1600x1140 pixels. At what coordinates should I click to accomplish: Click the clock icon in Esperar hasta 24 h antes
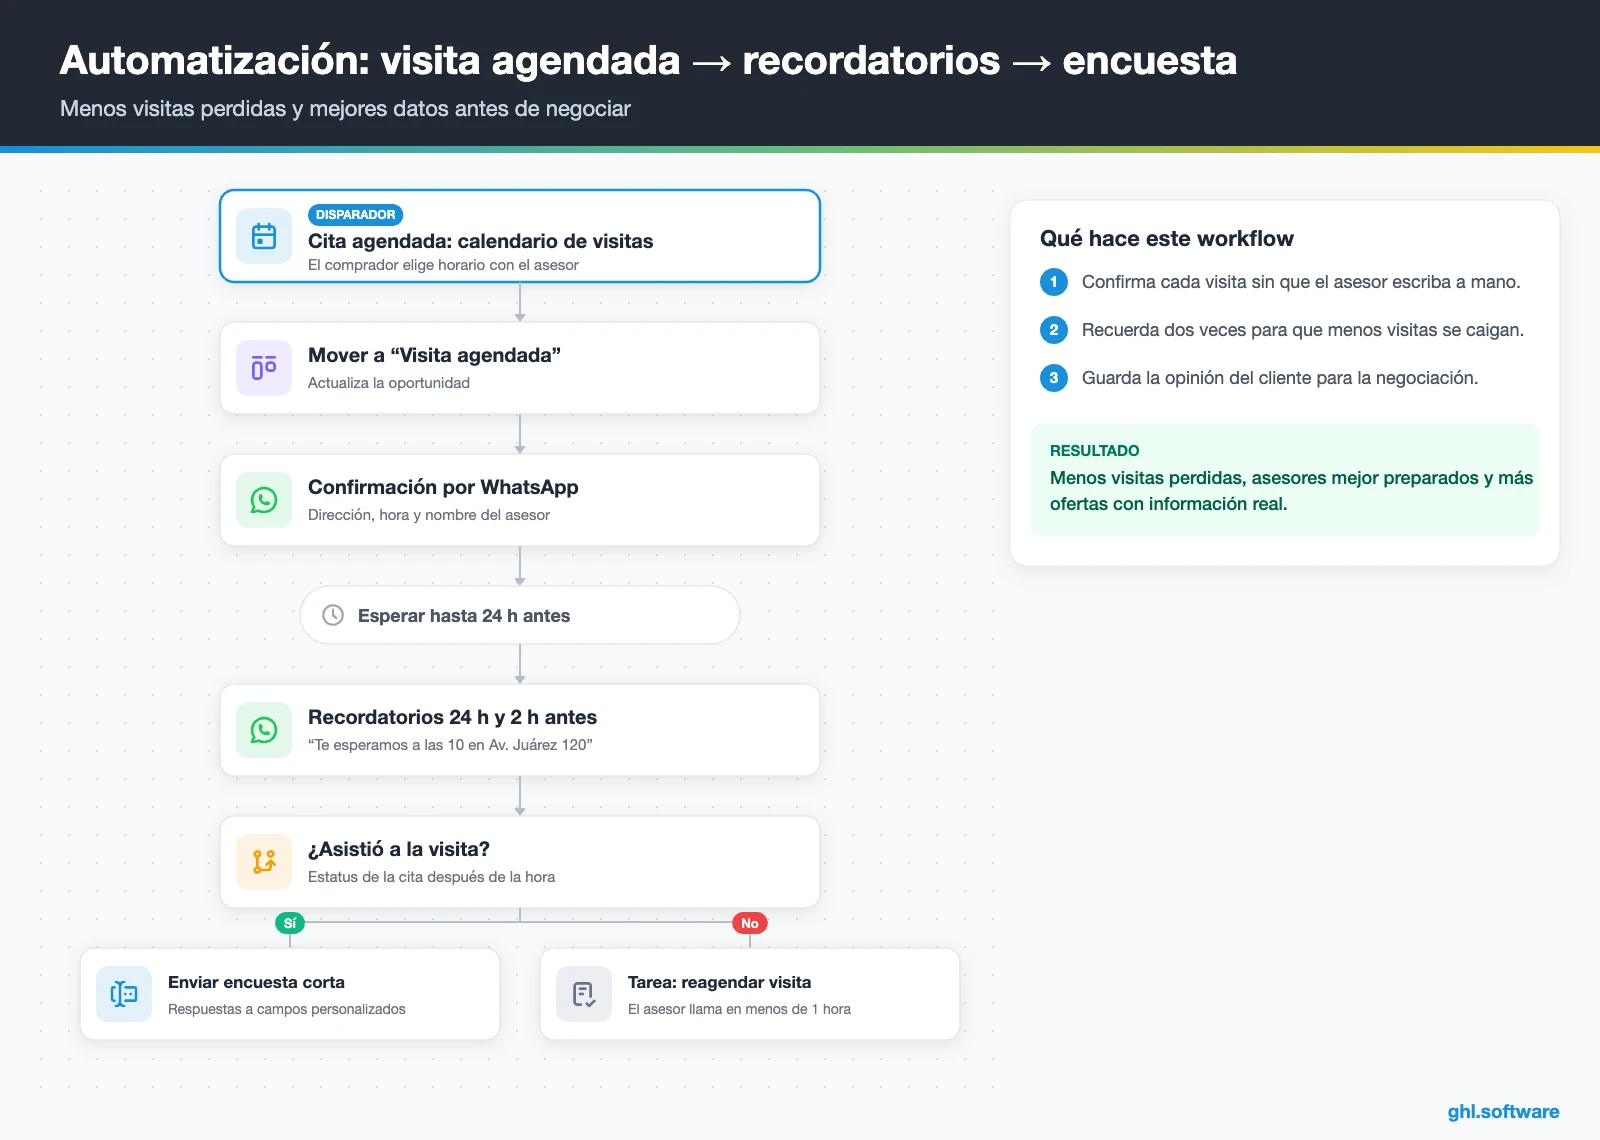333,615
